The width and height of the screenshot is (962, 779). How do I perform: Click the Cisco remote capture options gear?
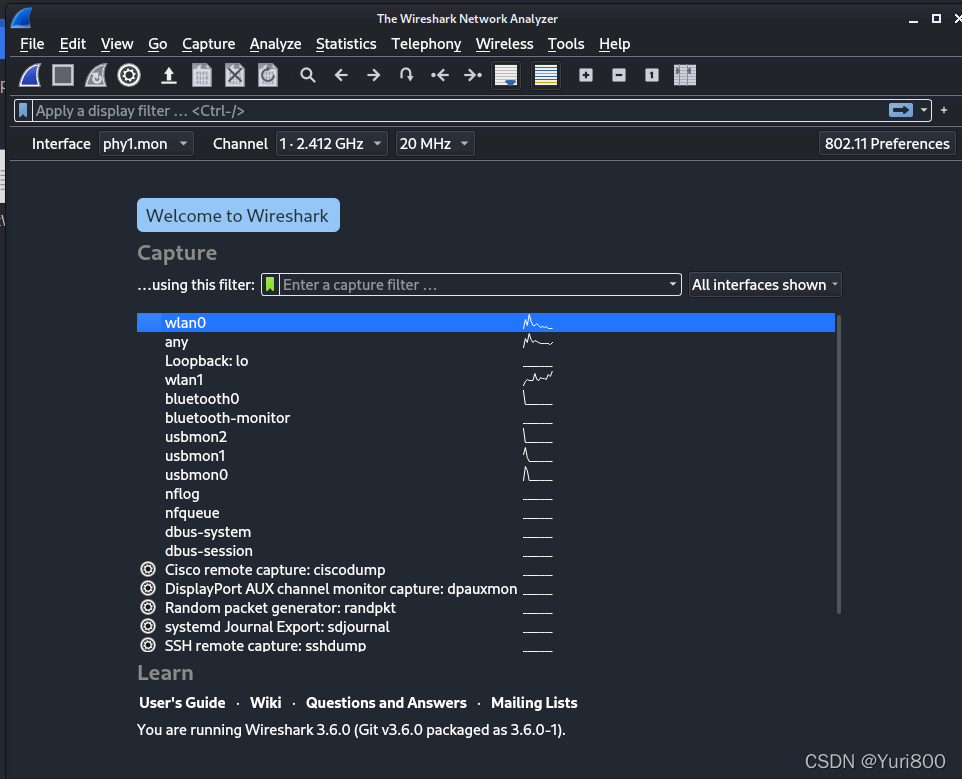148,570
